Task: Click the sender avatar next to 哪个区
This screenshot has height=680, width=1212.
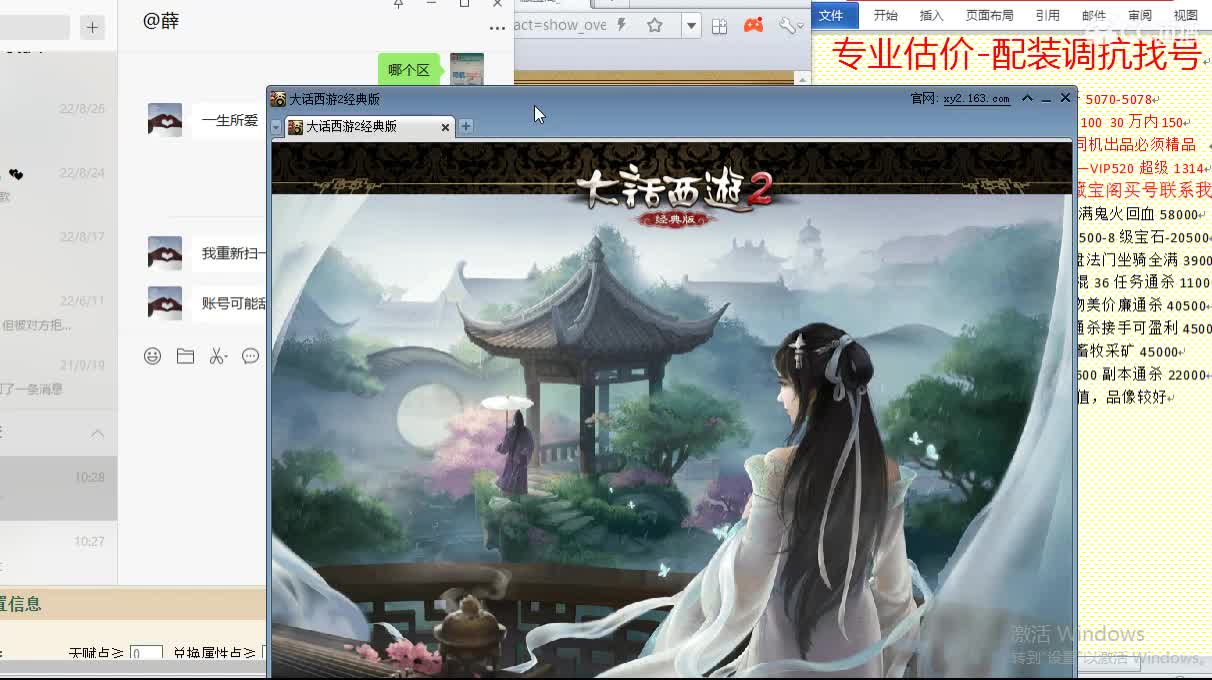Action: pyautogui.click(x=467, y=70)
